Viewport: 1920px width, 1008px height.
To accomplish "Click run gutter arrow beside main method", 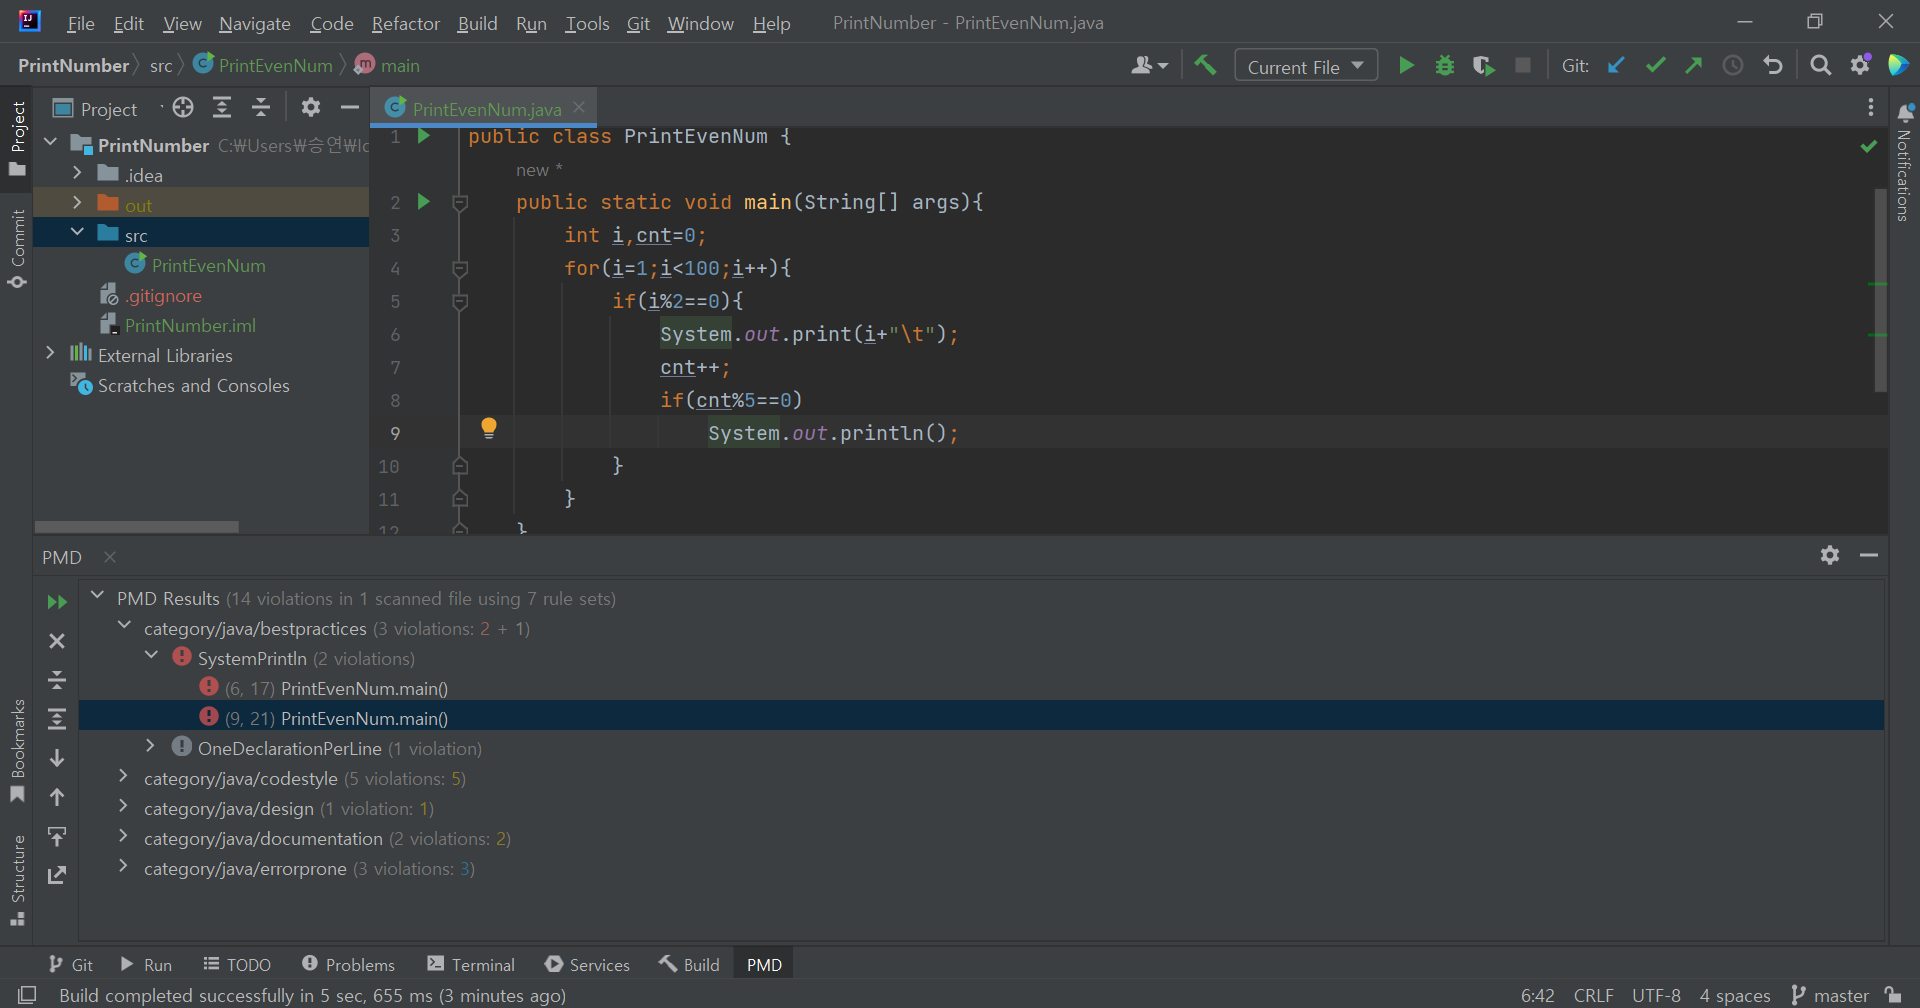I will click(423, 202).
